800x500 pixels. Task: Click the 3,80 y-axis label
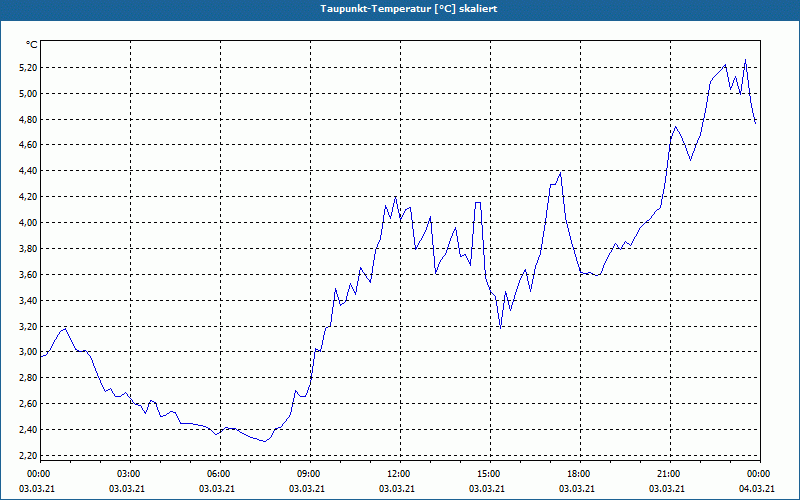(28, 248)
